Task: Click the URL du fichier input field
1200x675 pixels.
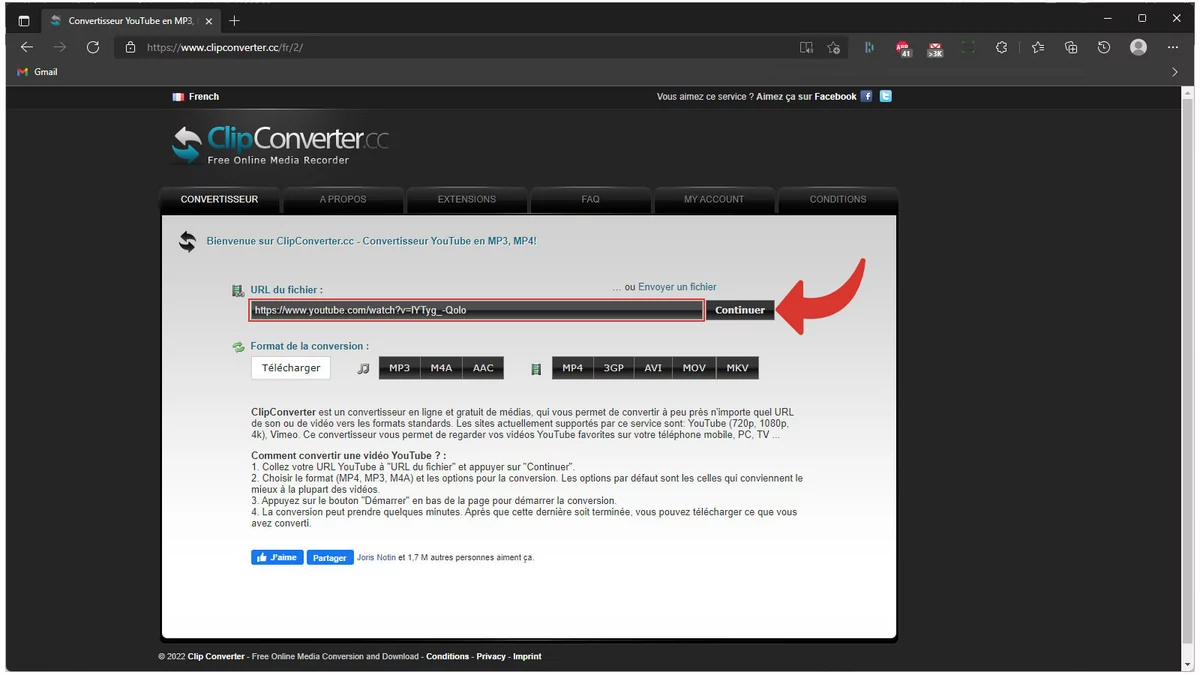Action: [x=477, y=310]
